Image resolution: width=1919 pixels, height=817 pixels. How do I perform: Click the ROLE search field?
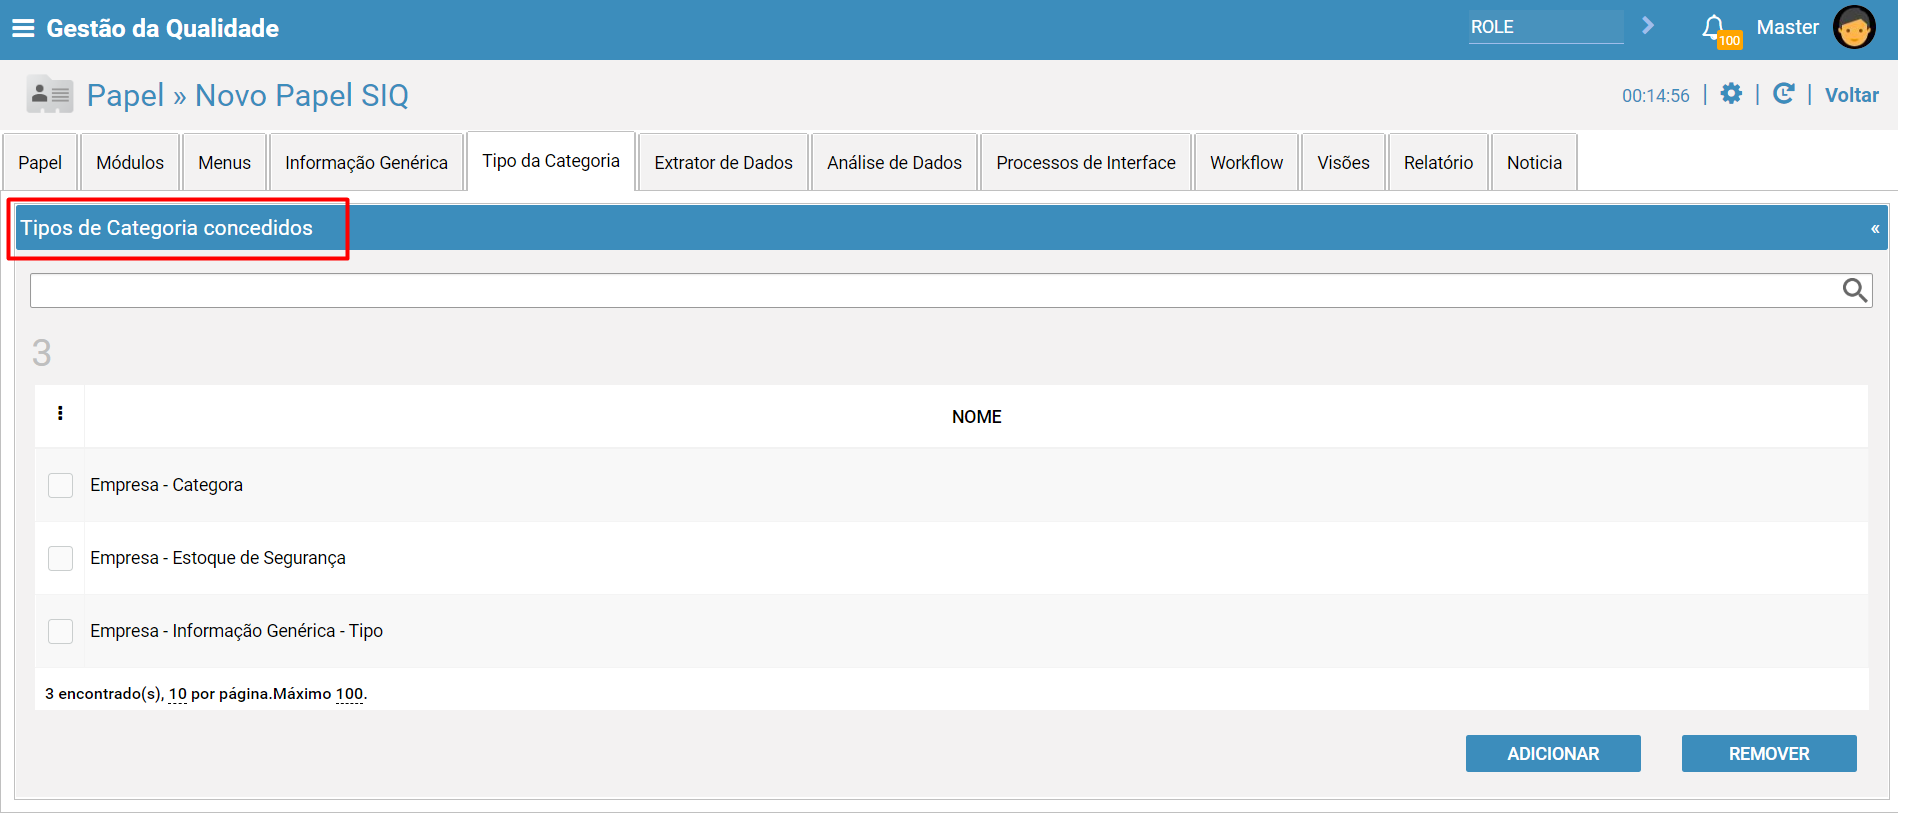[x=1546, y=27]
